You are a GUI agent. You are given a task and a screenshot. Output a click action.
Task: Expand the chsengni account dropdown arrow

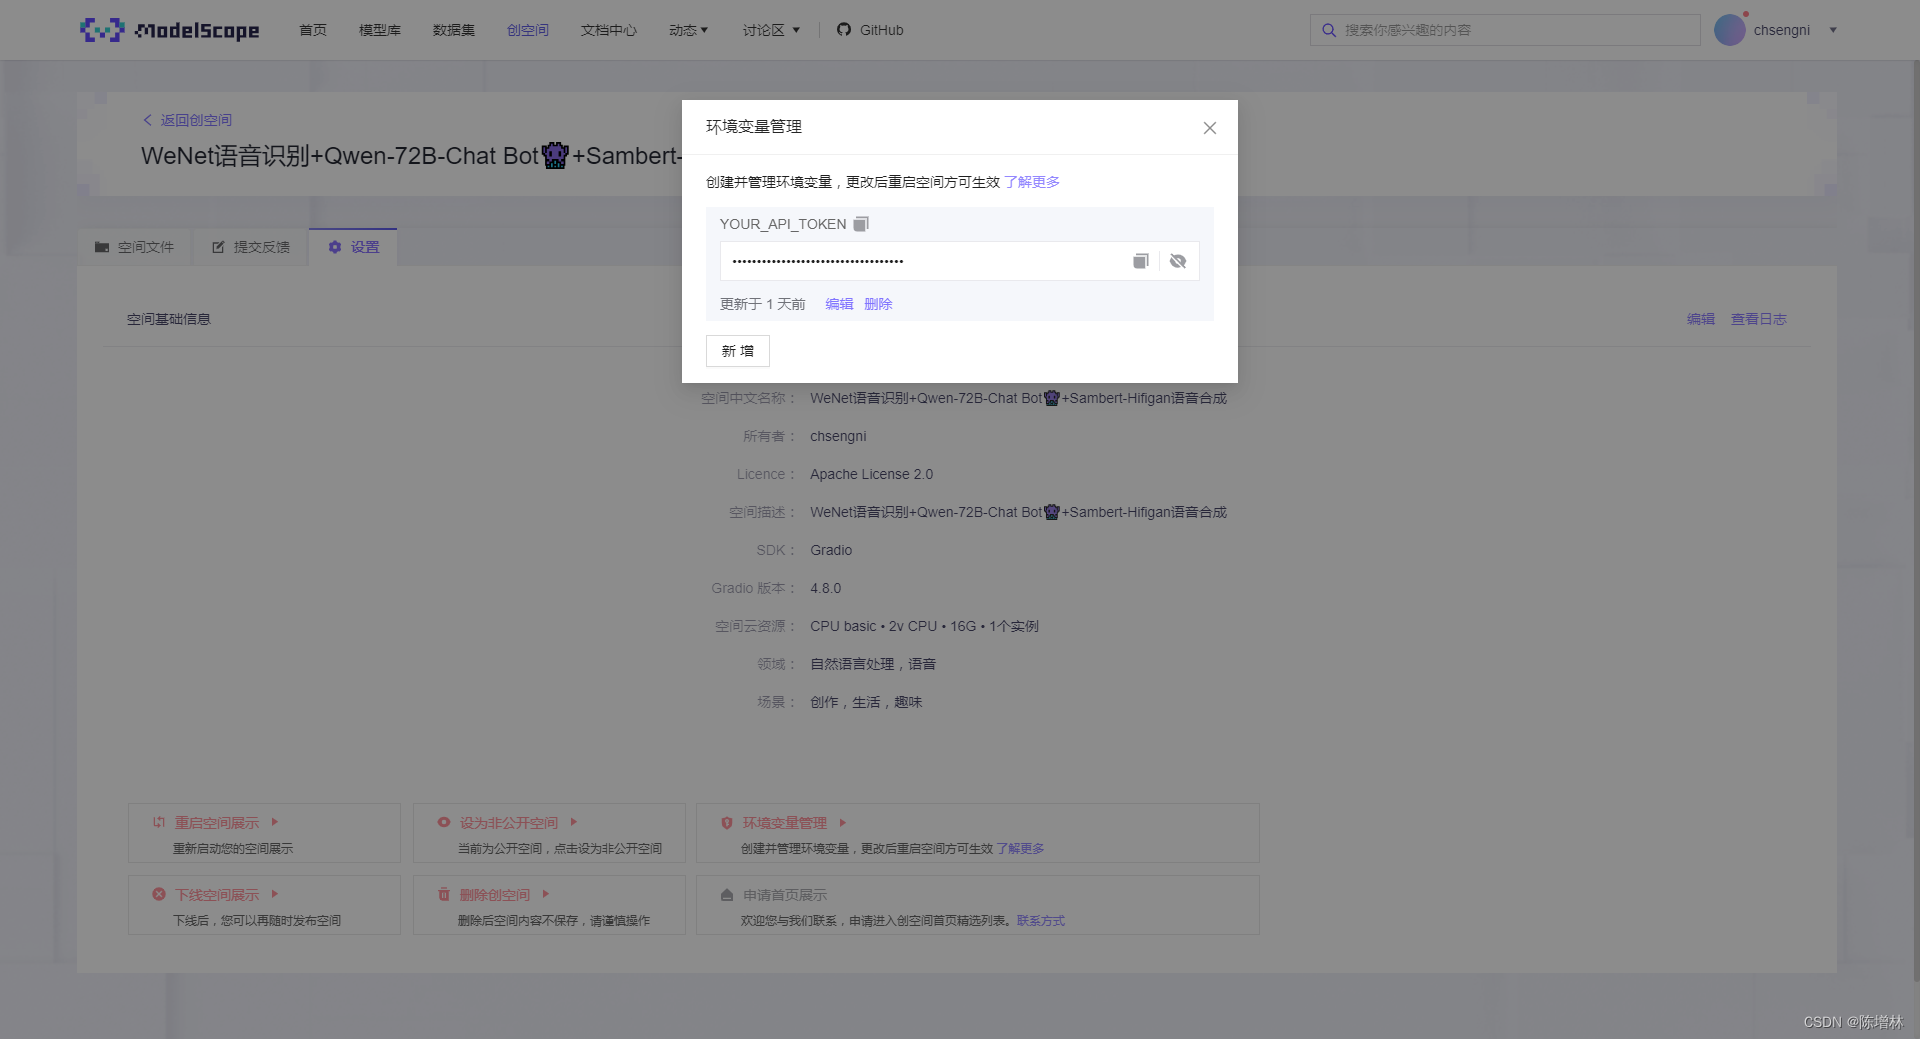[x=1833, y=30]
